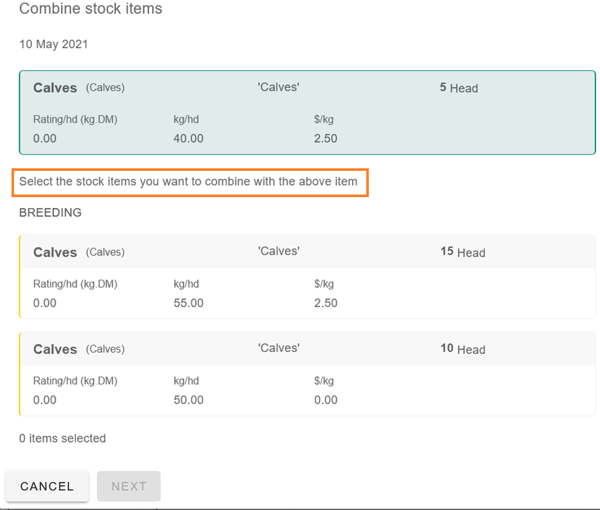Image resolution: width=600 pixels, height=510 pixels.
Task: Click the Rating/hd (kg.DM) label in top card
Action: [x=75, y=120]
